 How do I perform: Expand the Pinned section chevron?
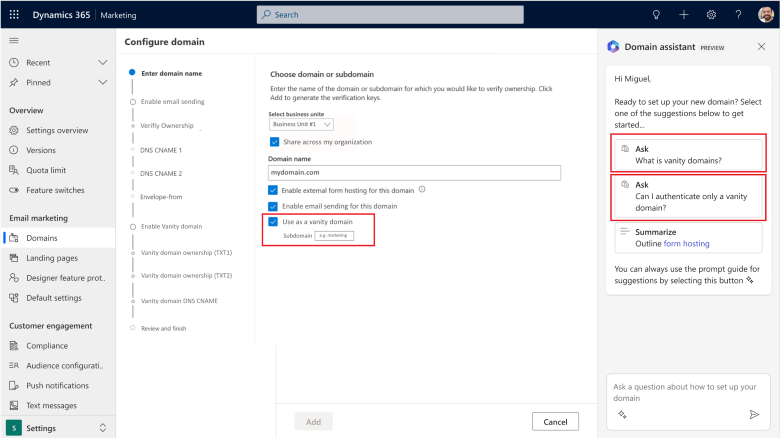[x=103, y=82]
